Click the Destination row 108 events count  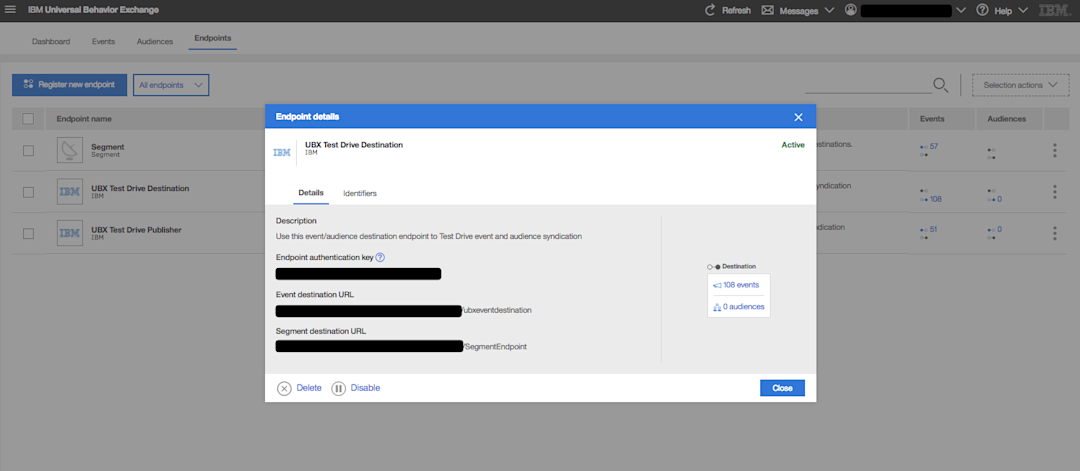click(935, 200)
